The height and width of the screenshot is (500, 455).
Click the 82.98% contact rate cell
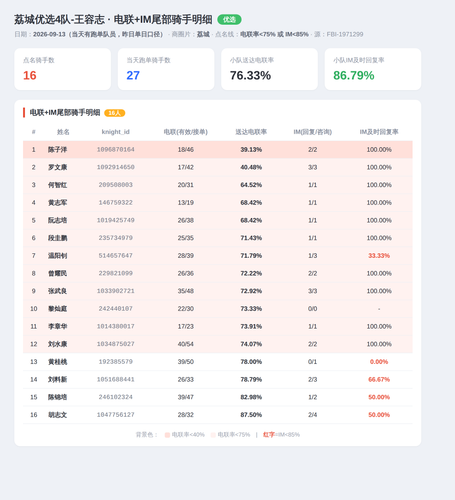tap(251, 397)
